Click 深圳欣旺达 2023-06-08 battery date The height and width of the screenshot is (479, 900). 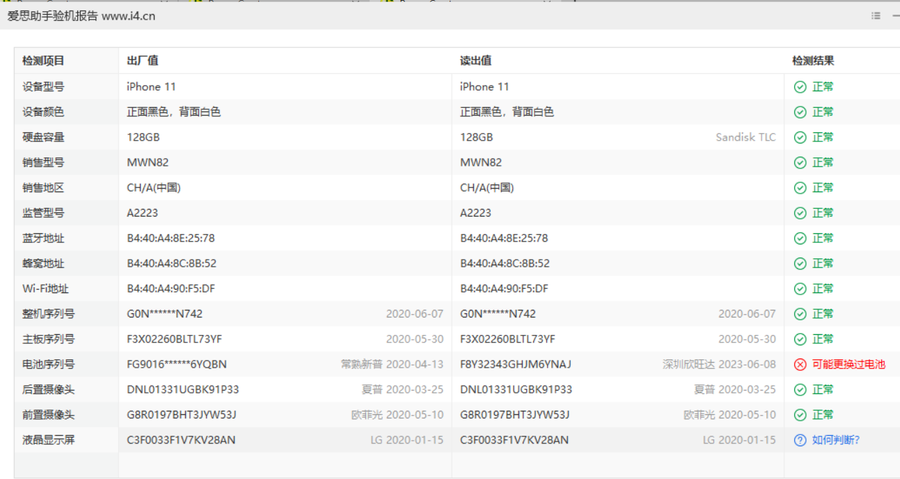click(x=719, y=365)
